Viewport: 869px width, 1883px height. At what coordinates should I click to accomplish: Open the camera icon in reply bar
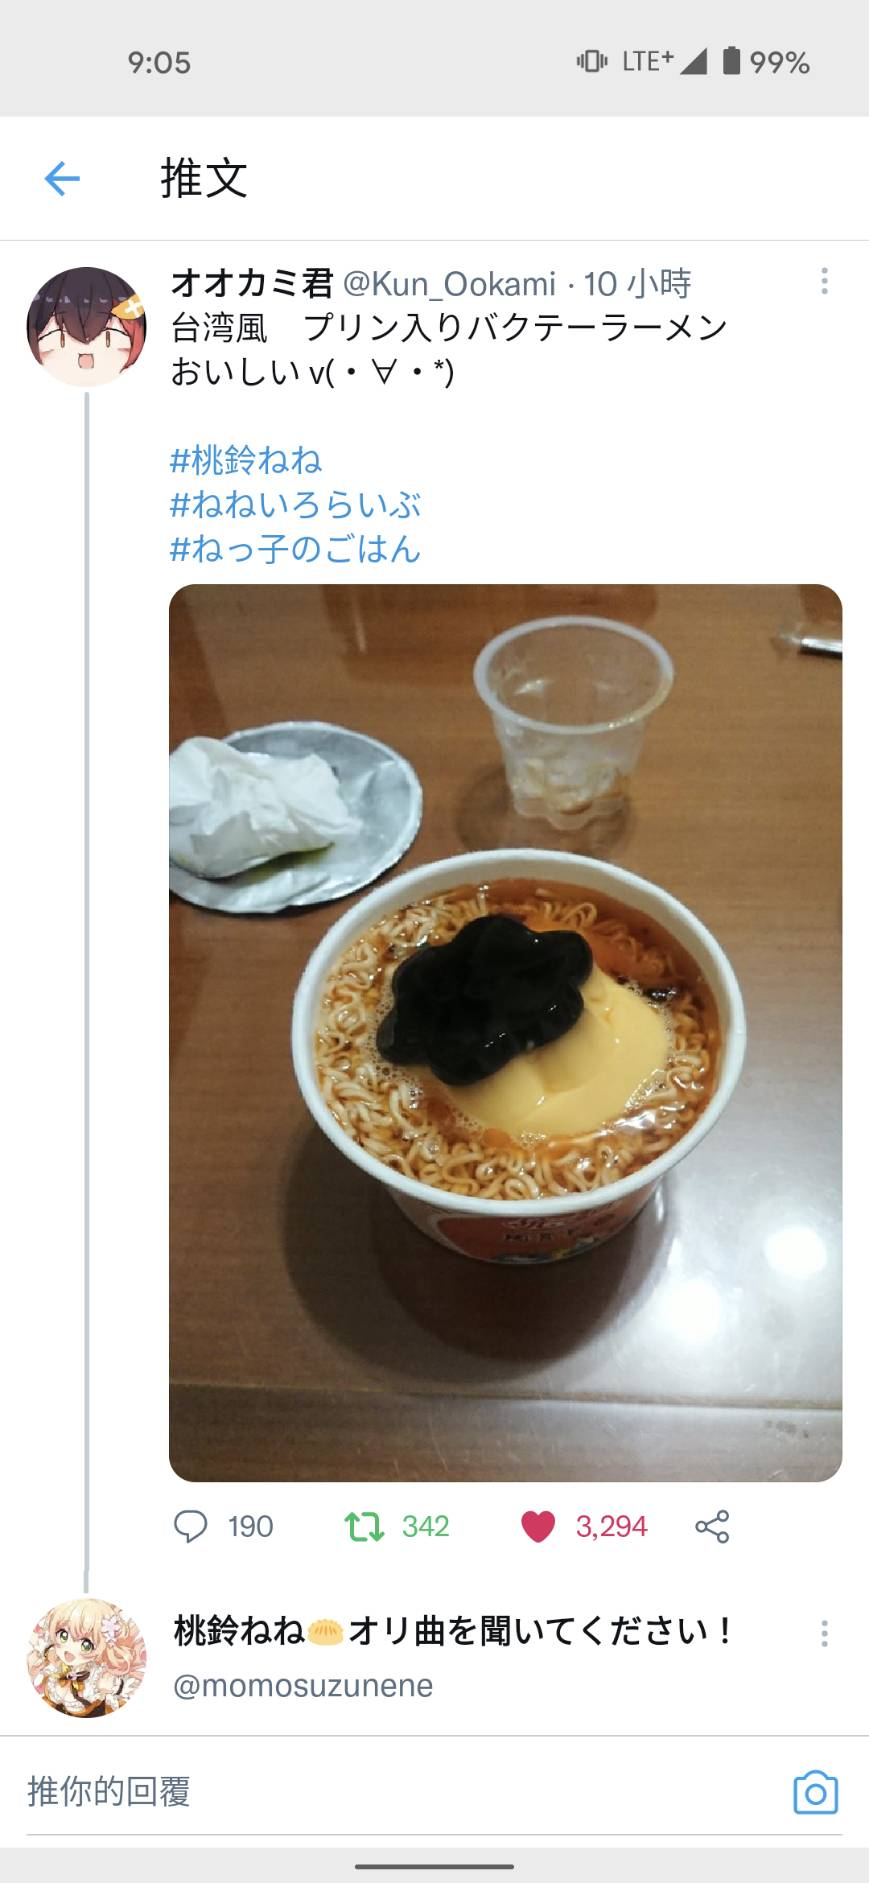(815, 1793)
